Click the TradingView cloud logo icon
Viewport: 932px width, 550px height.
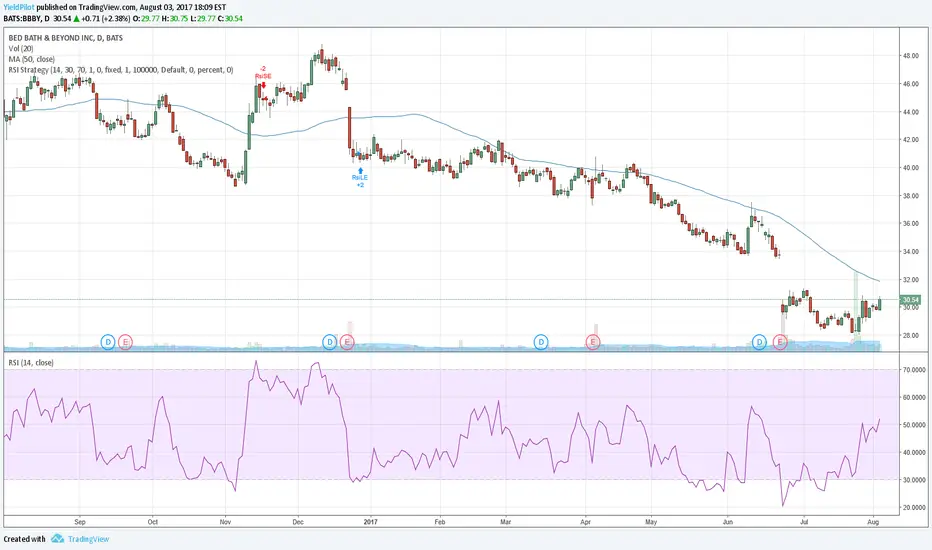[57, 538]
